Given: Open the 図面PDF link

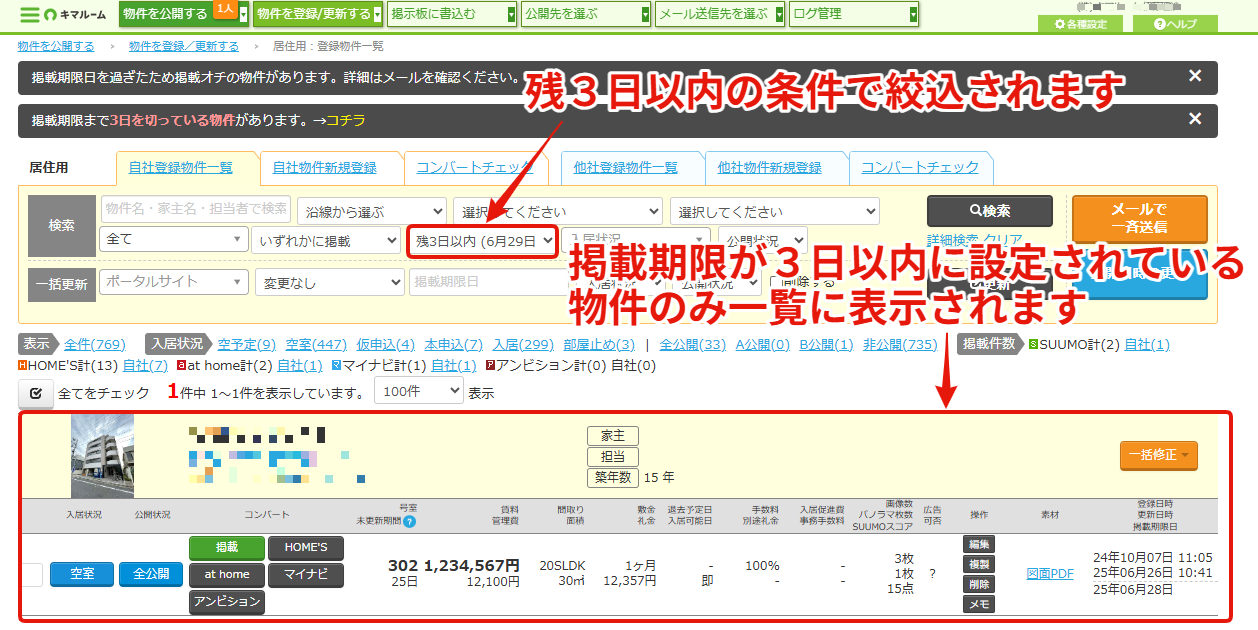Looking at the screenshot, I should click(1050, 574).
